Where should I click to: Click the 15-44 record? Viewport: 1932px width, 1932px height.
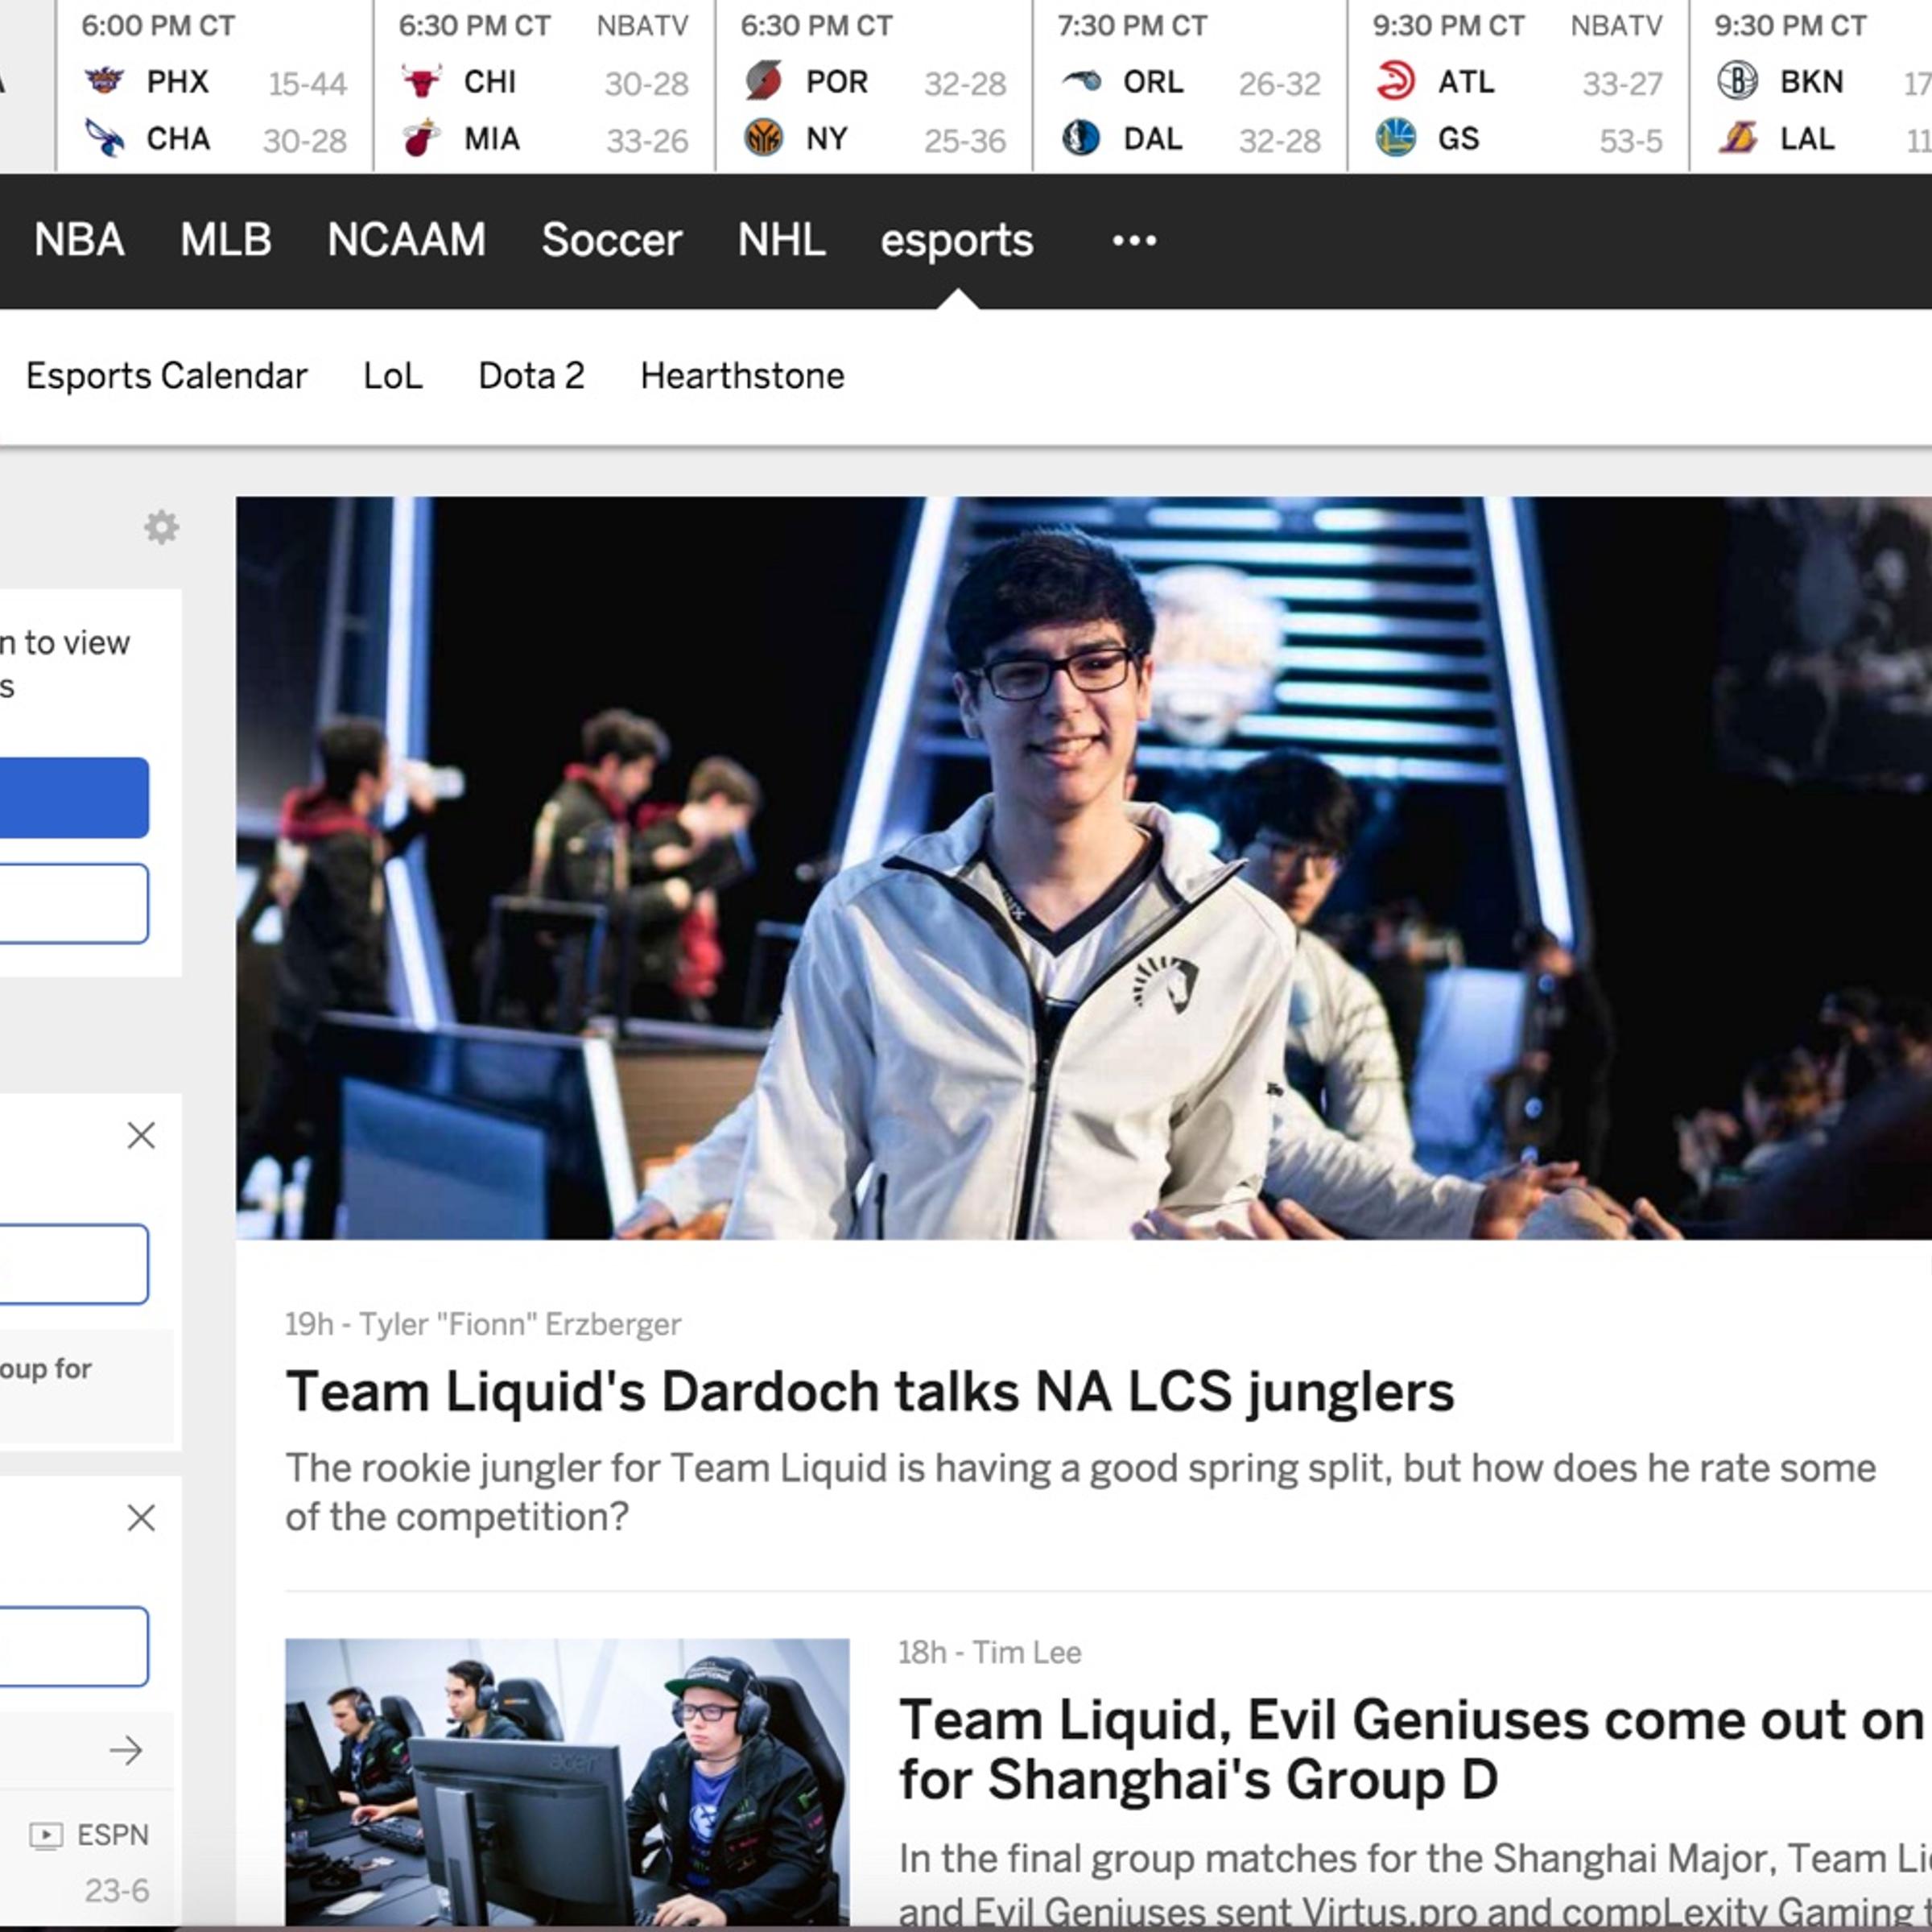[308, 84]
